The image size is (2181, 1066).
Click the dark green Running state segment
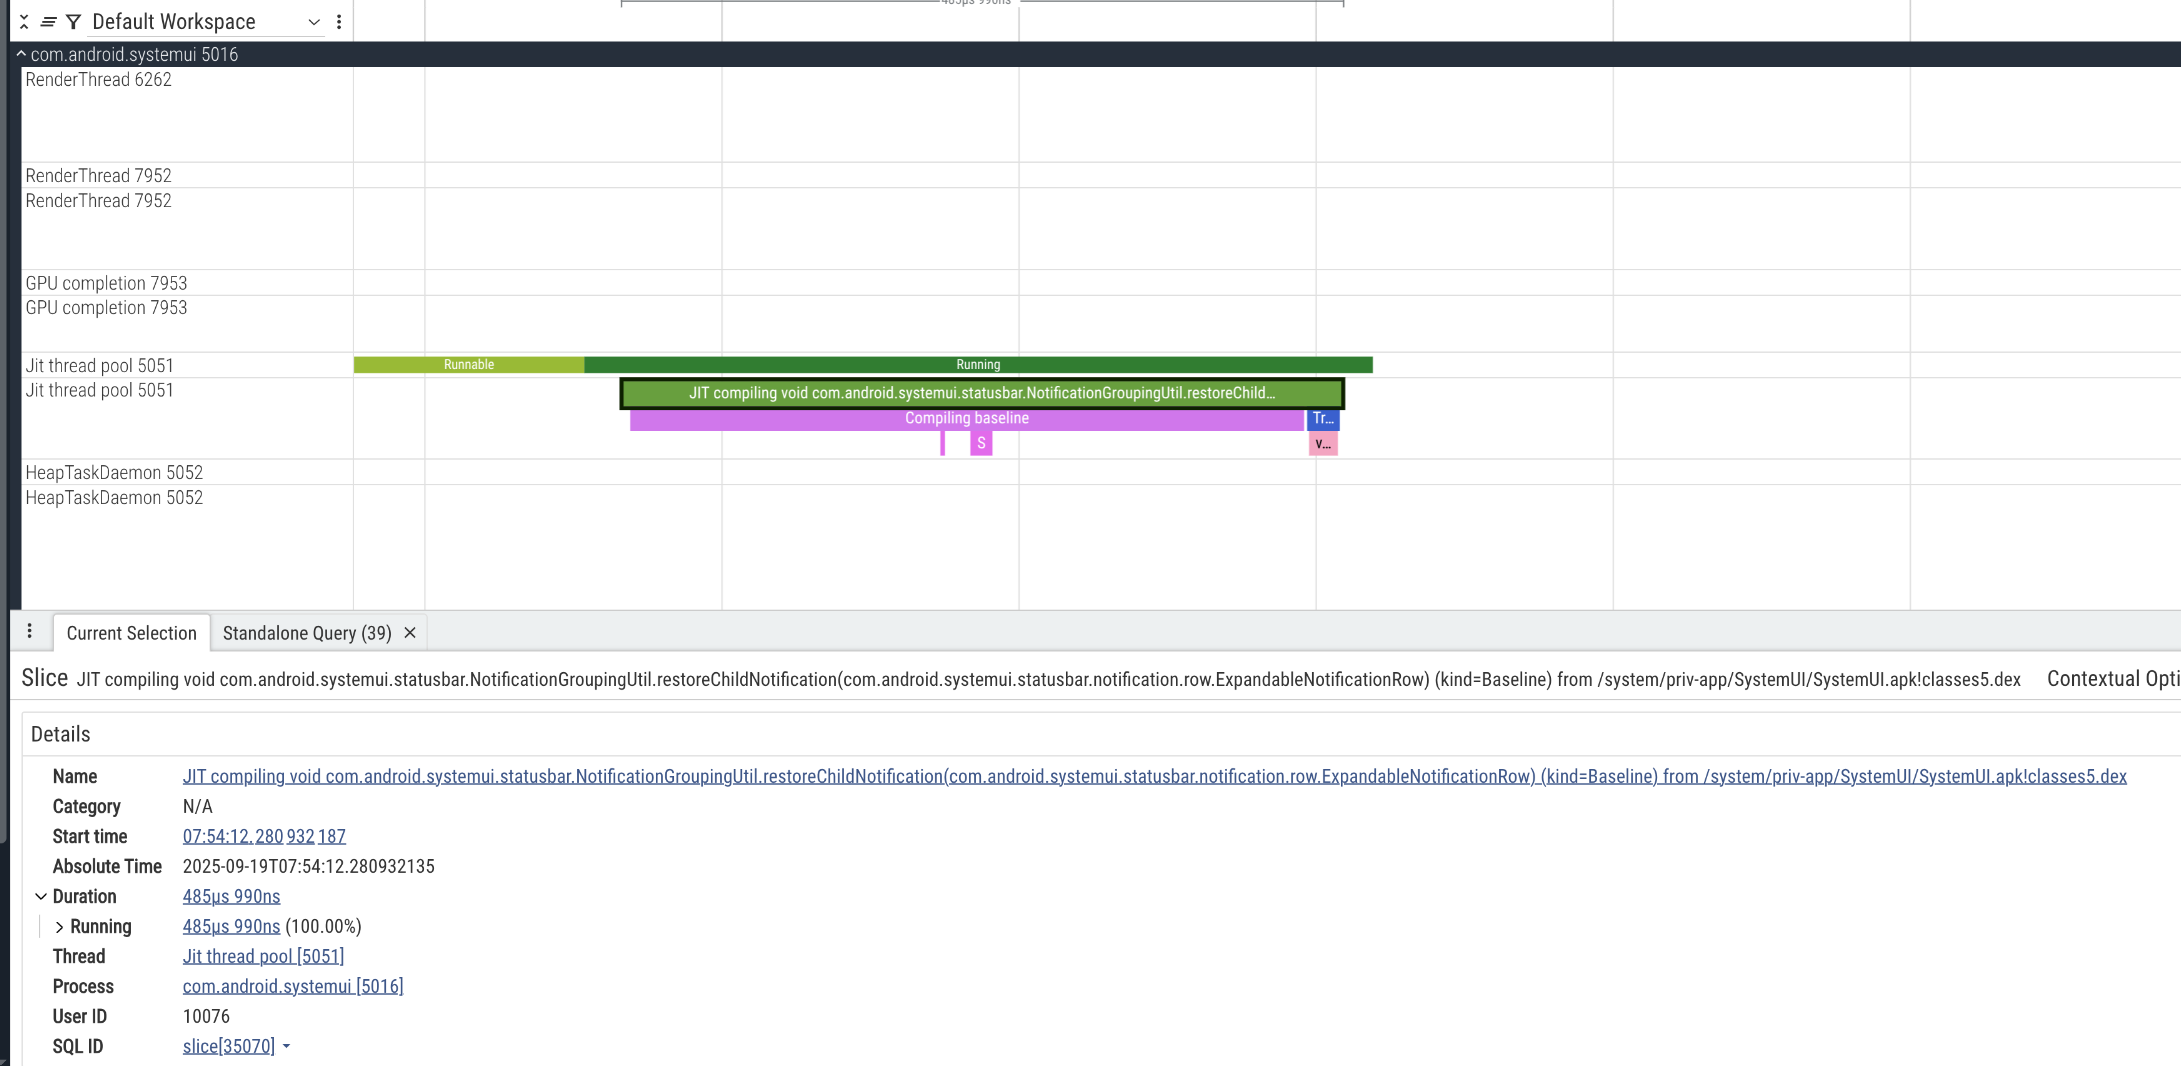pyautogui.click(x=977, y=365)
